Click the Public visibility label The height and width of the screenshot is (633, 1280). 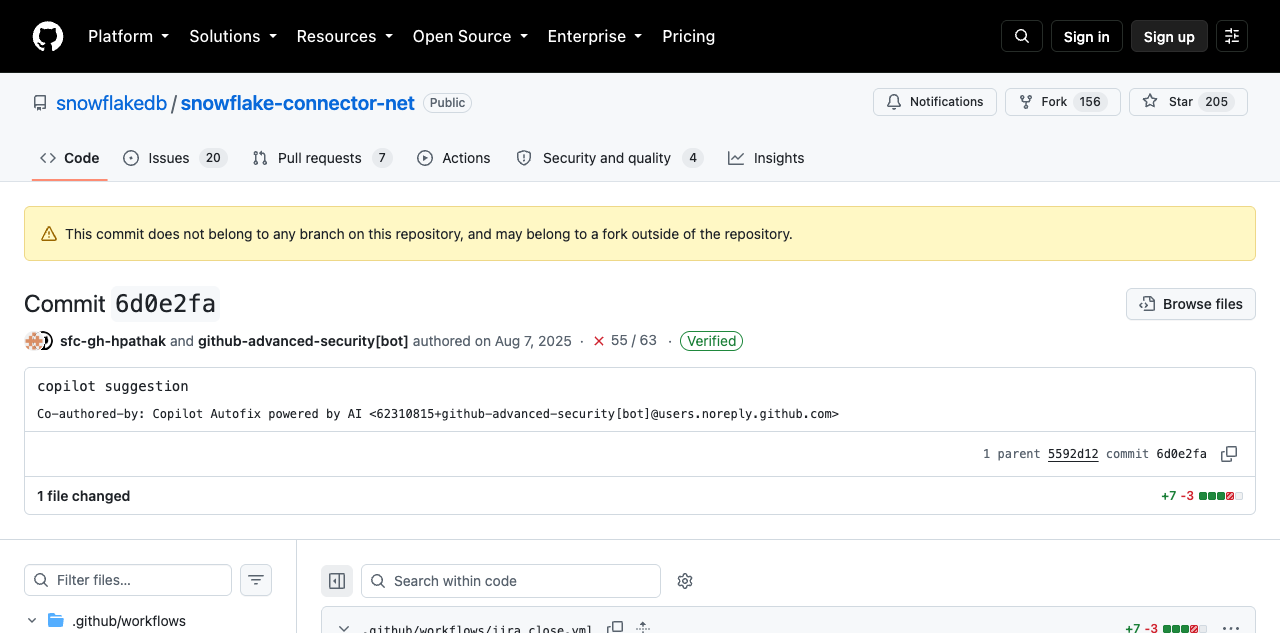(x=447, y=103)
